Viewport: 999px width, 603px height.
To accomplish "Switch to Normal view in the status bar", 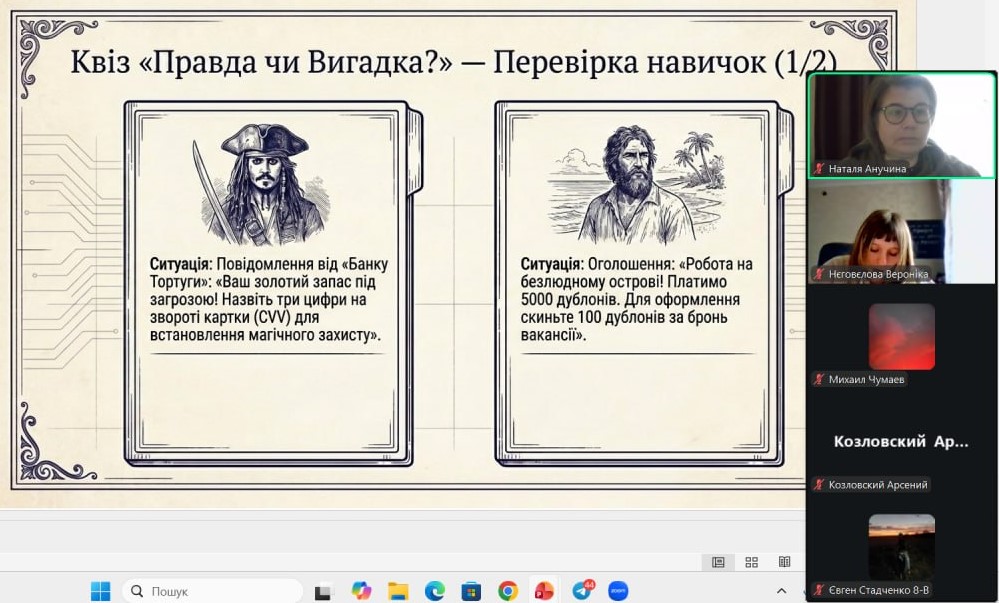I will [718, 562].
